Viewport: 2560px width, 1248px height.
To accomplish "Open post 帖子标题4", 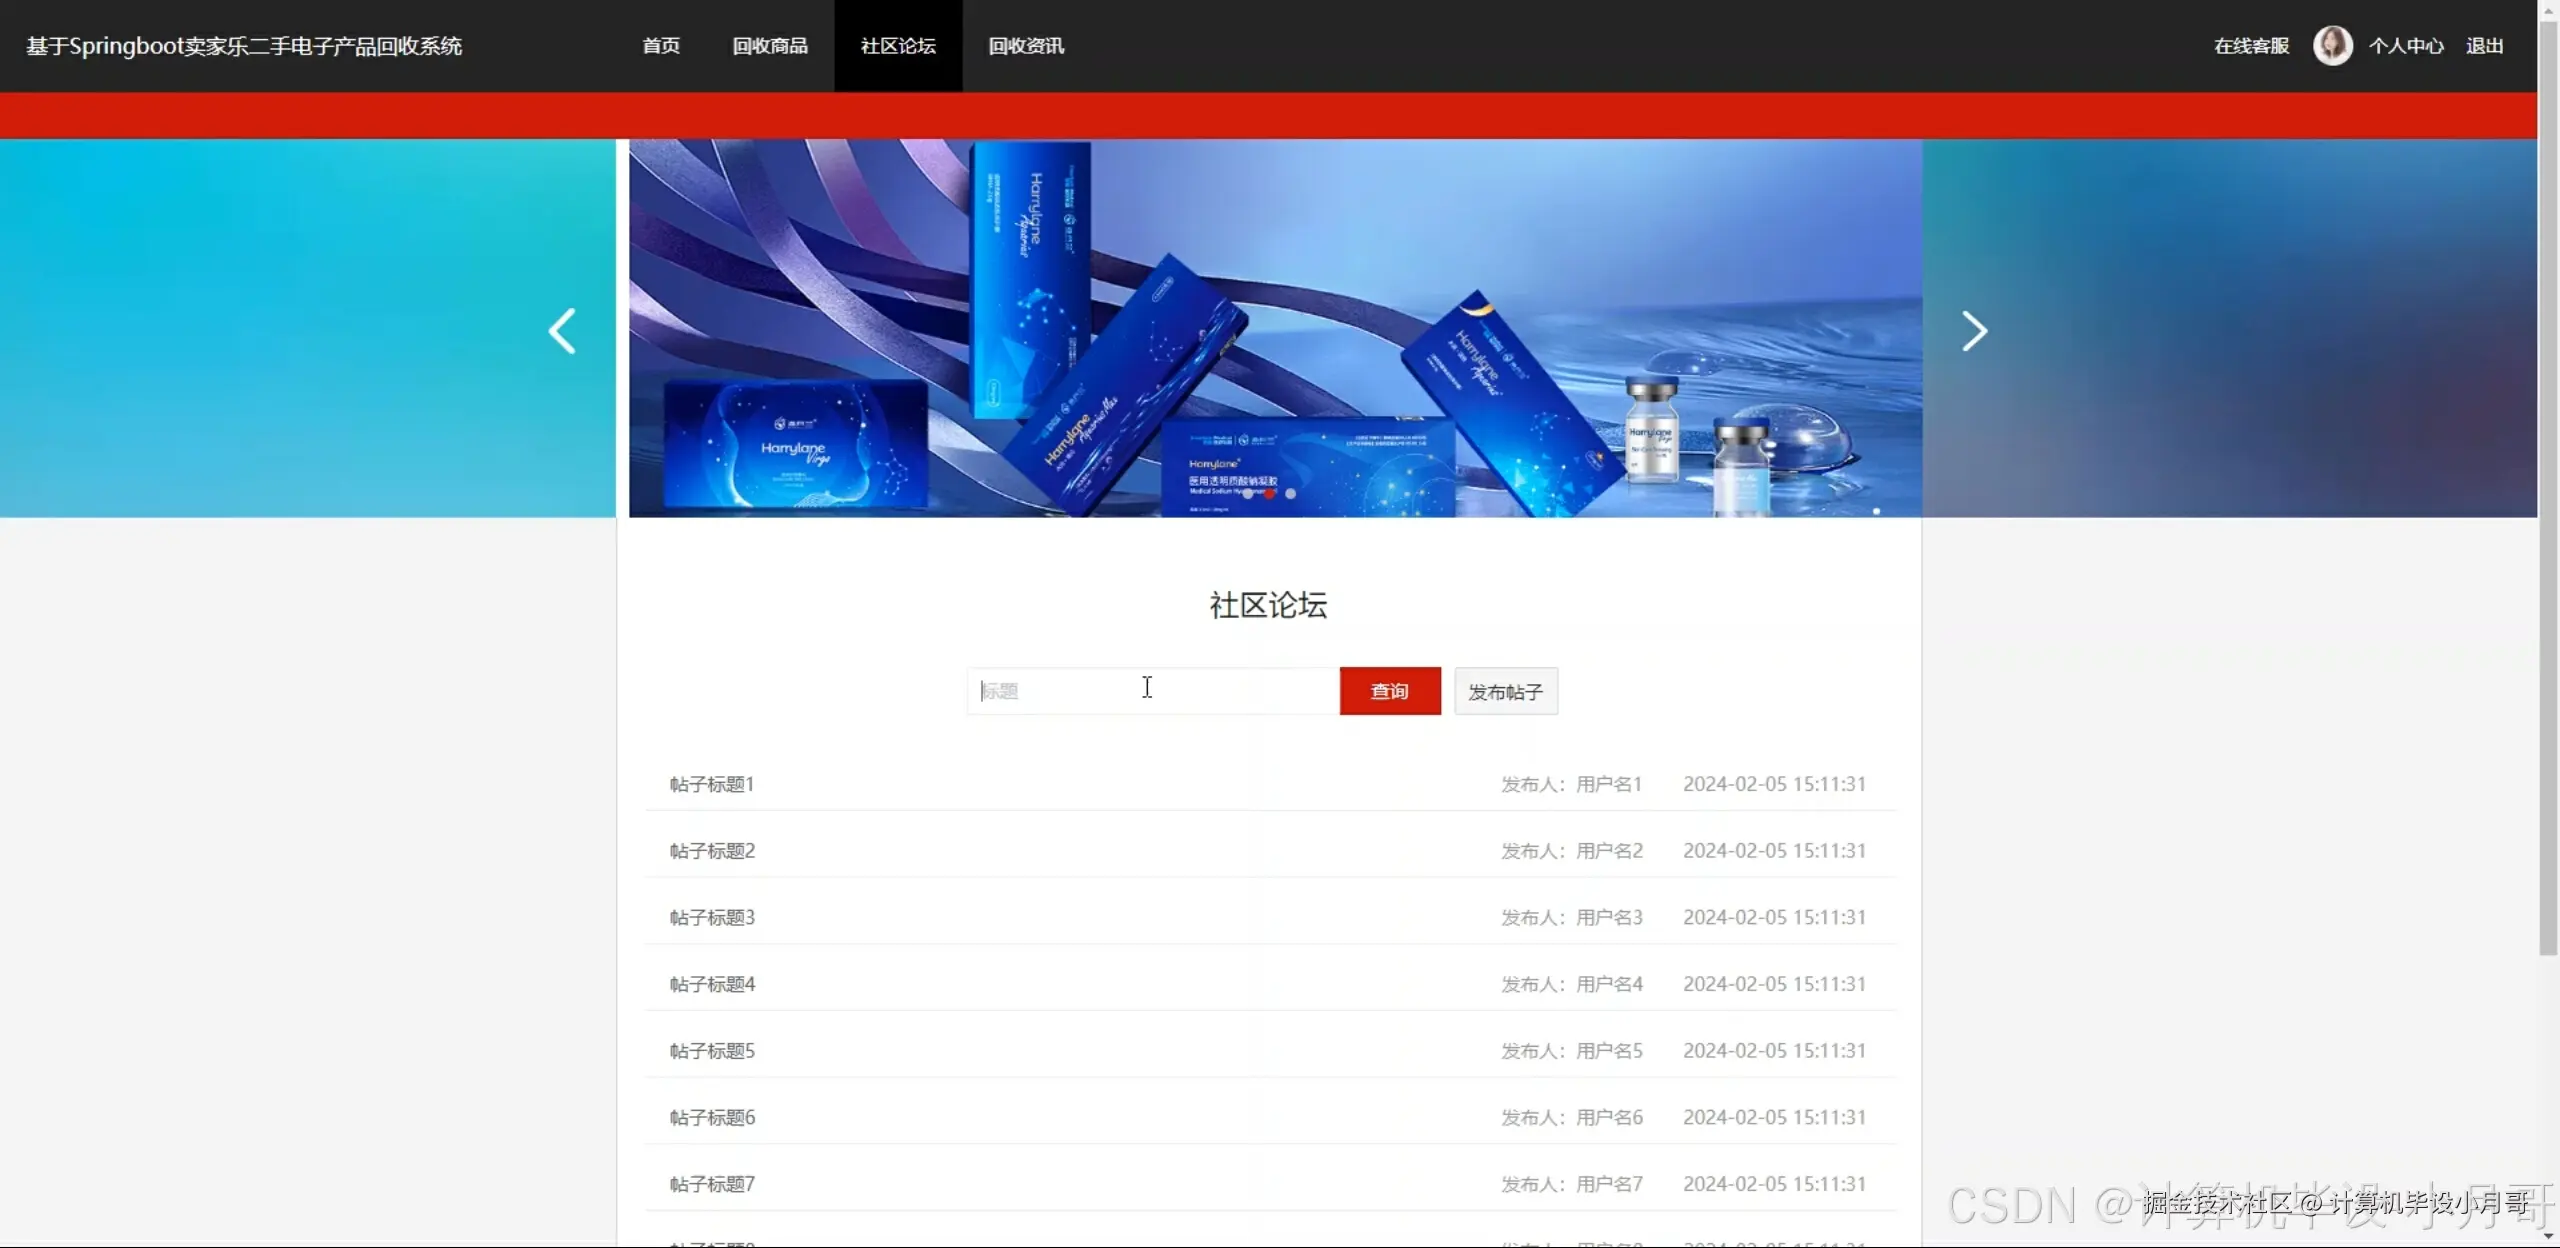I will (x=712, y=984).
